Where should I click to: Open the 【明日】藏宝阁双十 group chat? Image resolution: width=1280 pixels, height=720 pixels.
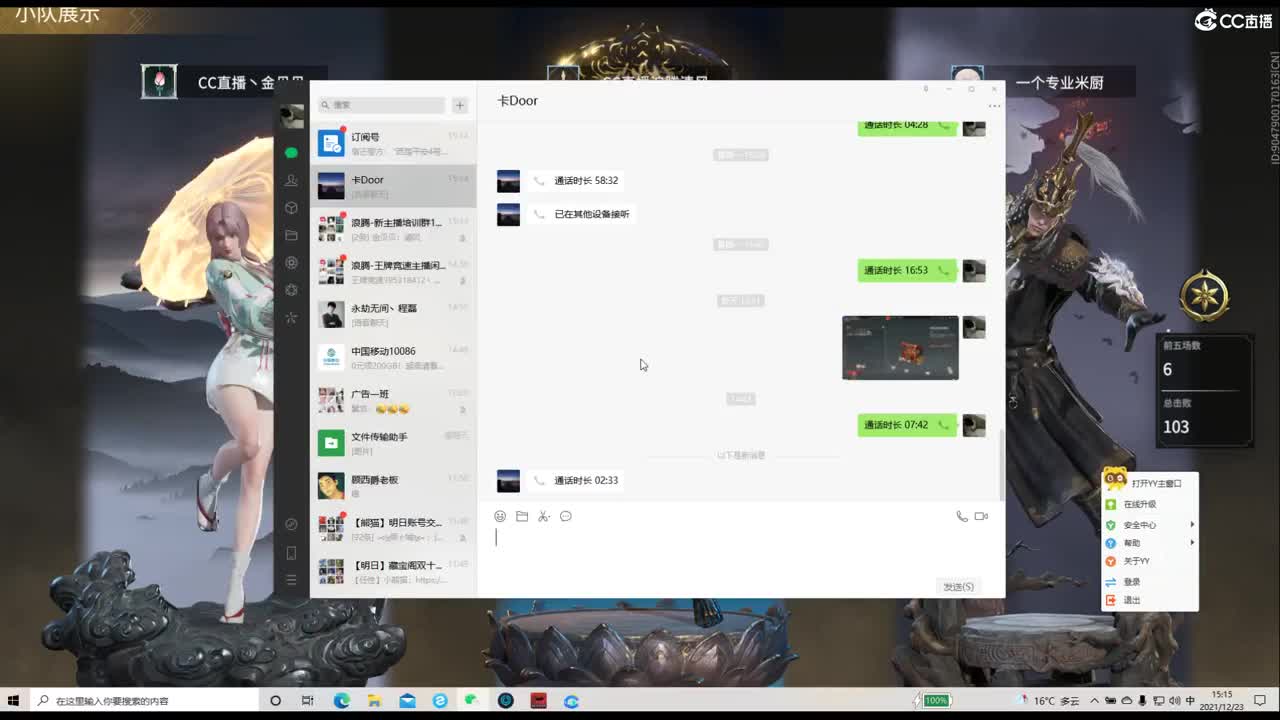pyautogui.click(x=393, y=572)
